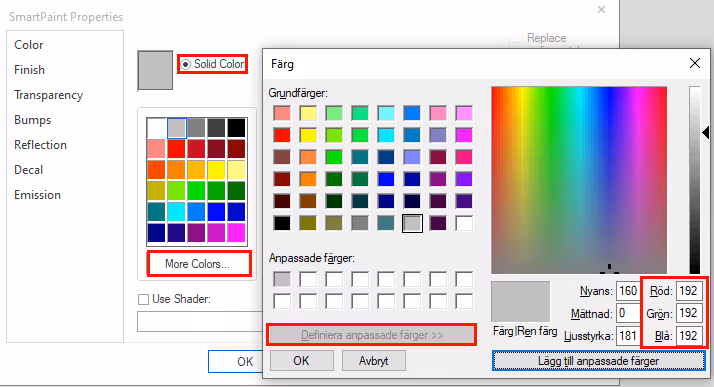The width and height of the screenshot is (714, 387).
Task: Click the luminance slider arrow marker
Action: click(706, 133)
